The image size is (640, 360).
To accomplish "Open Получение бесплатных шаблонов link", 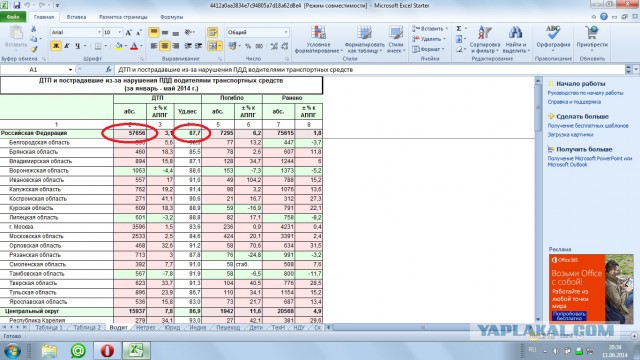I will [x=588, y=126].
